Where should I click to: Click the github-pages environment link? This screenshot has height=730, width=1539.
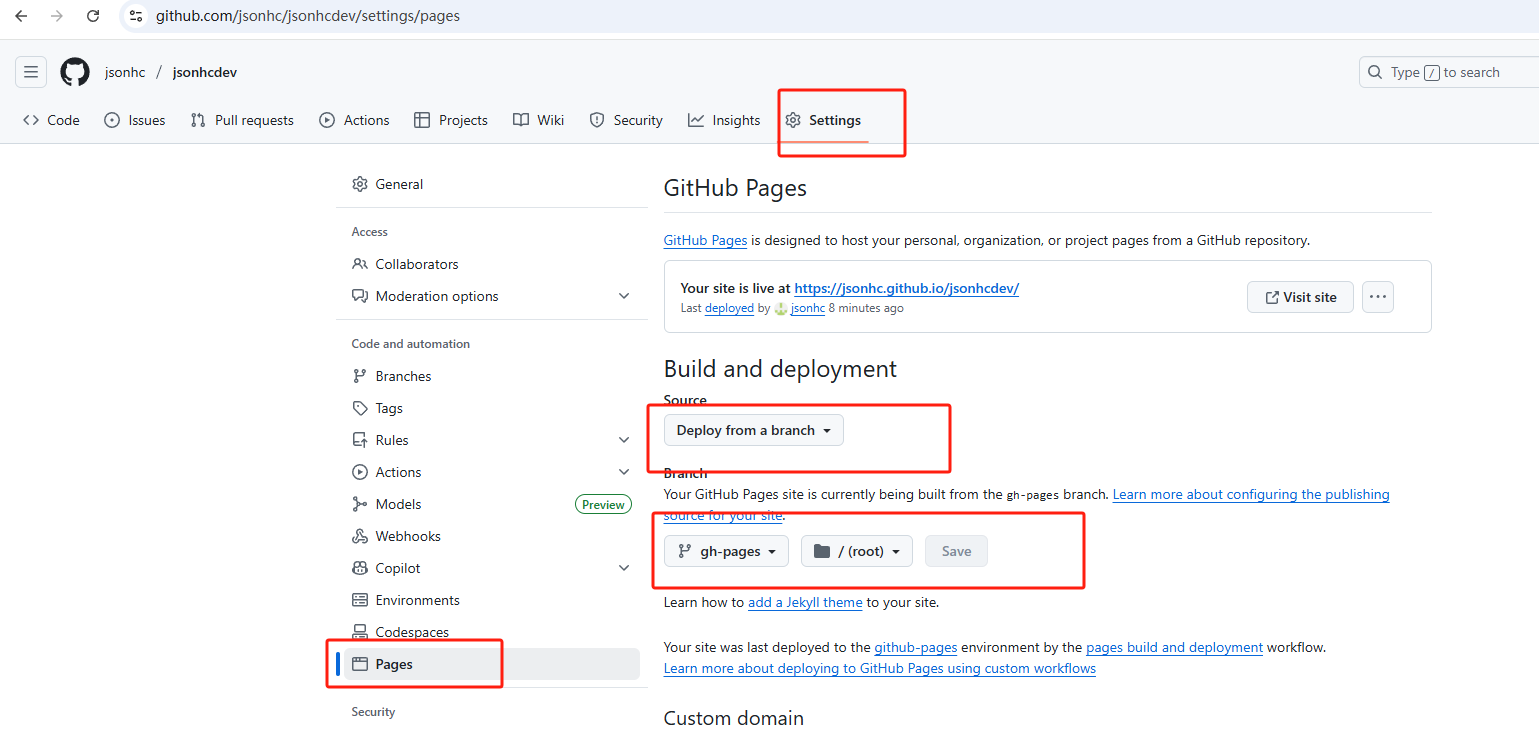pyautogui.click(x=916, y=647)
